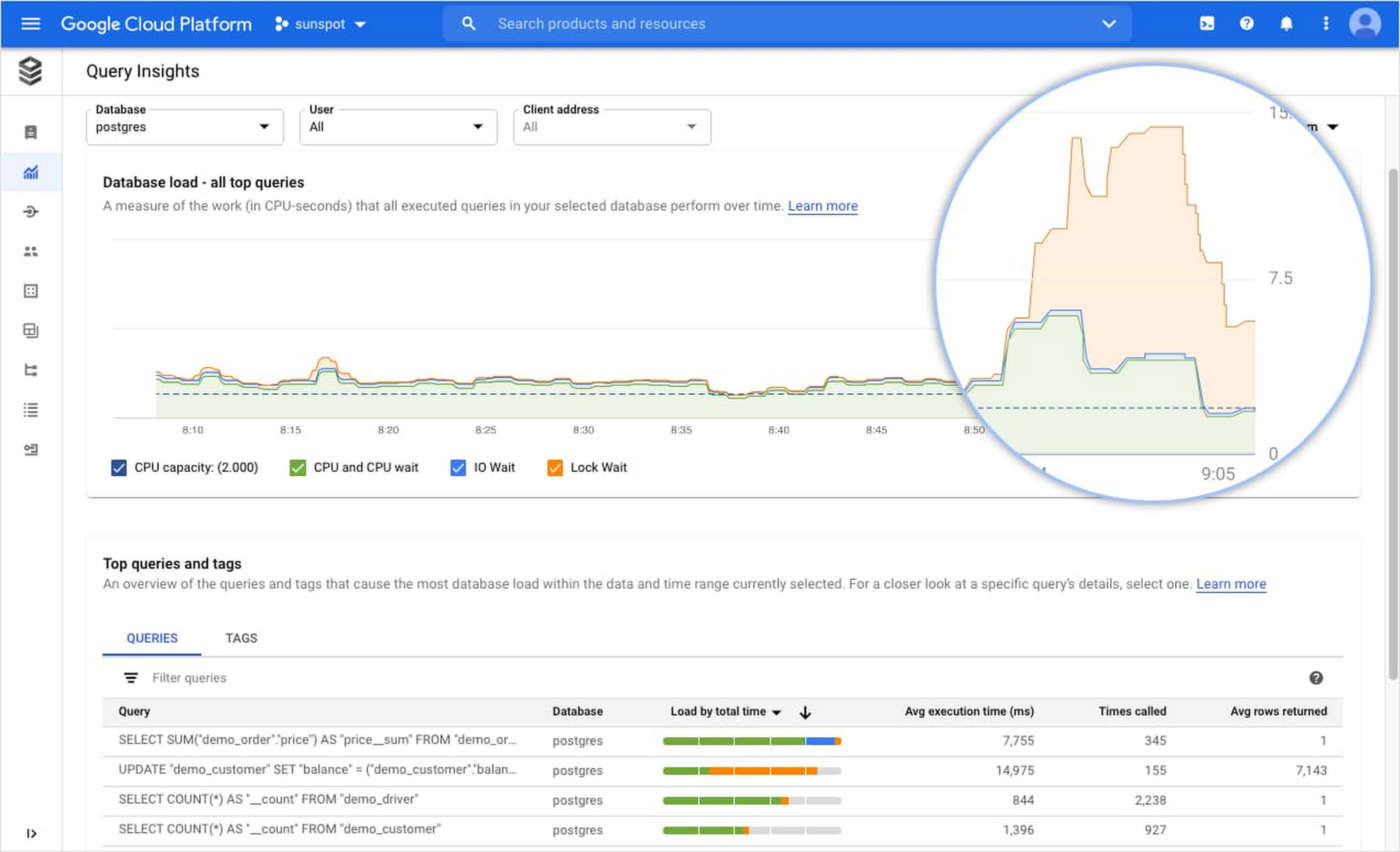Uncheck CPU capacity (2.000) checkbox
1400x852 pixels.
point(119,467)
